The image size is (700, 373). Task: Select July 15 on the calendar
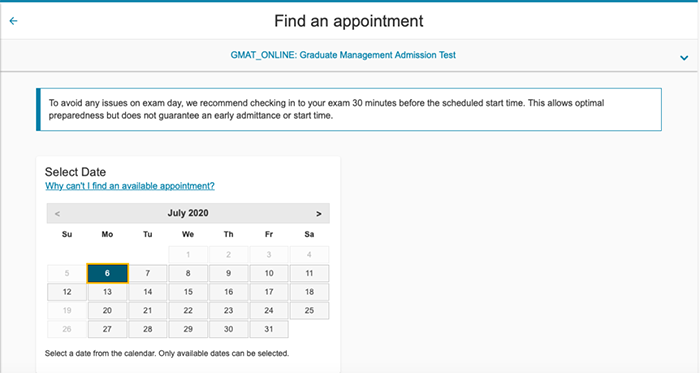pos(188,292)
